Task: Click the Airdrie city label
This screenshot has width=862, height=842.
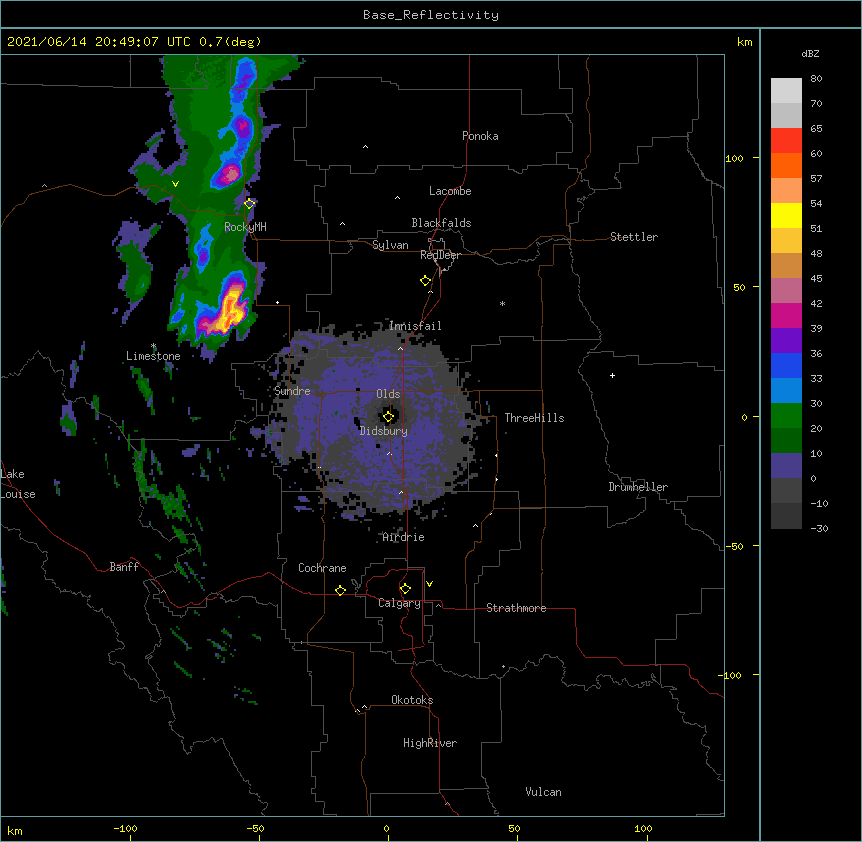Action: click(404, 537)
